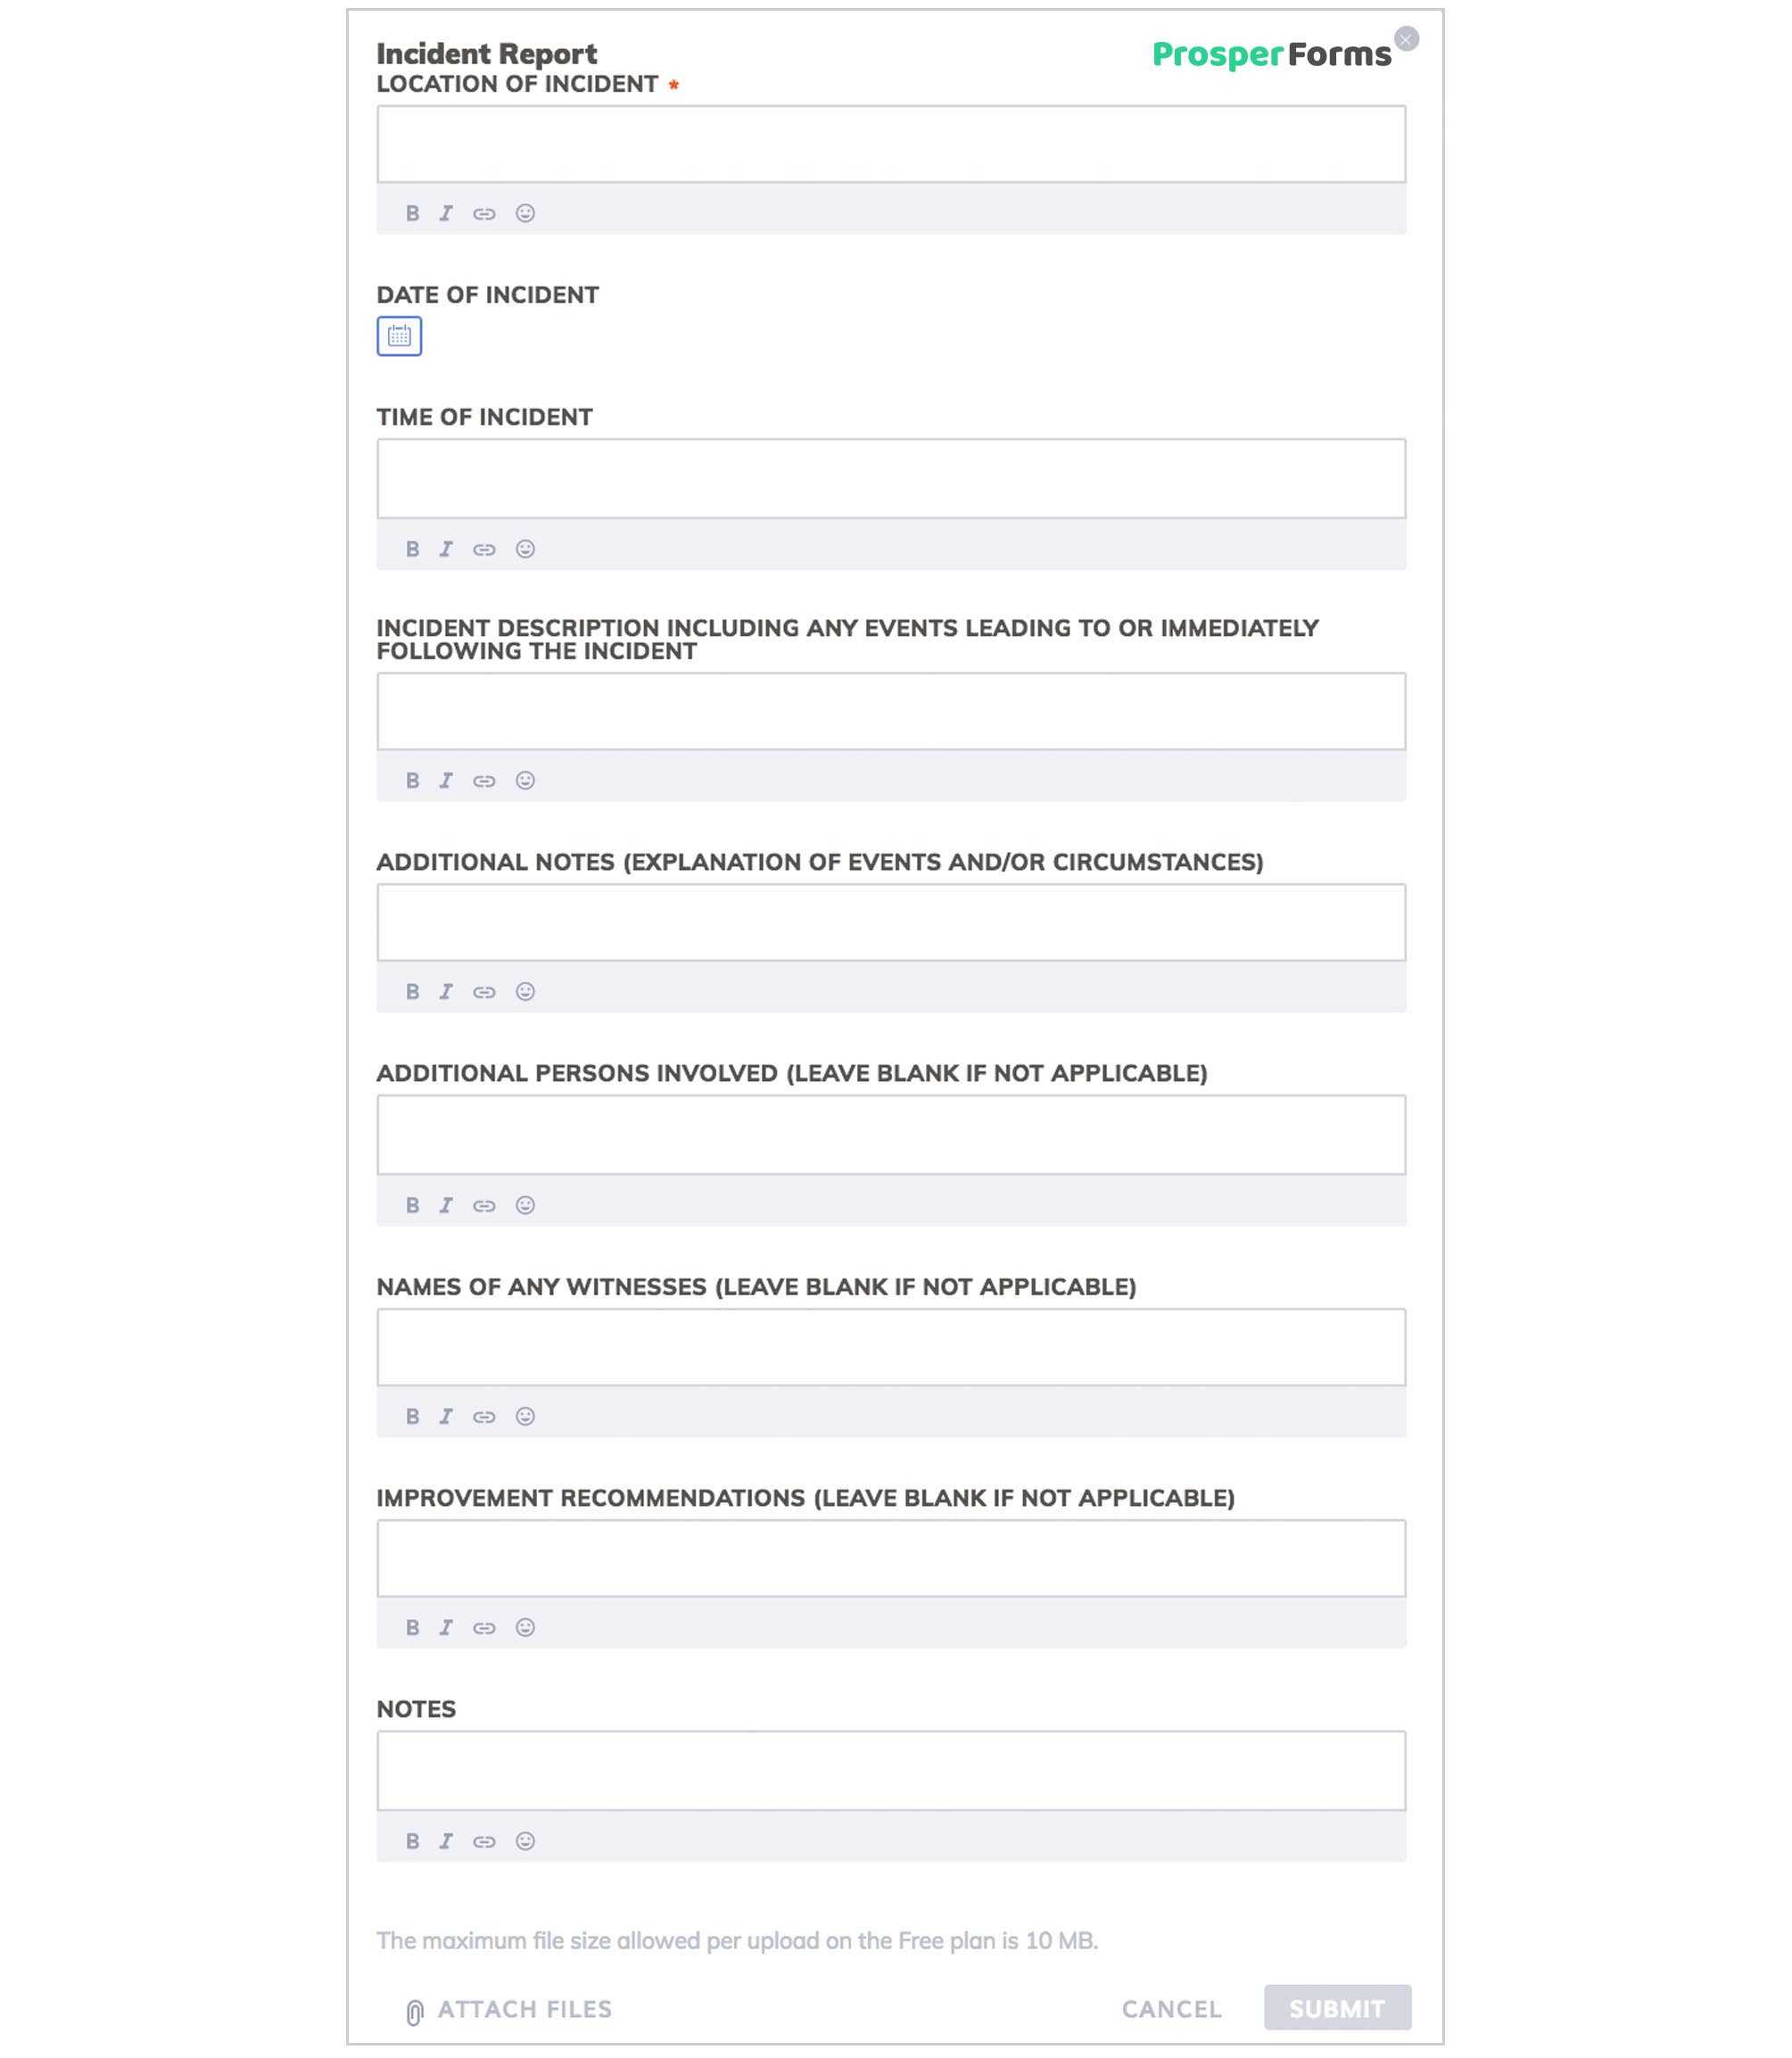Click the calendar icon for Date of Incident
1792x2058 pixels.
(399, 335)
